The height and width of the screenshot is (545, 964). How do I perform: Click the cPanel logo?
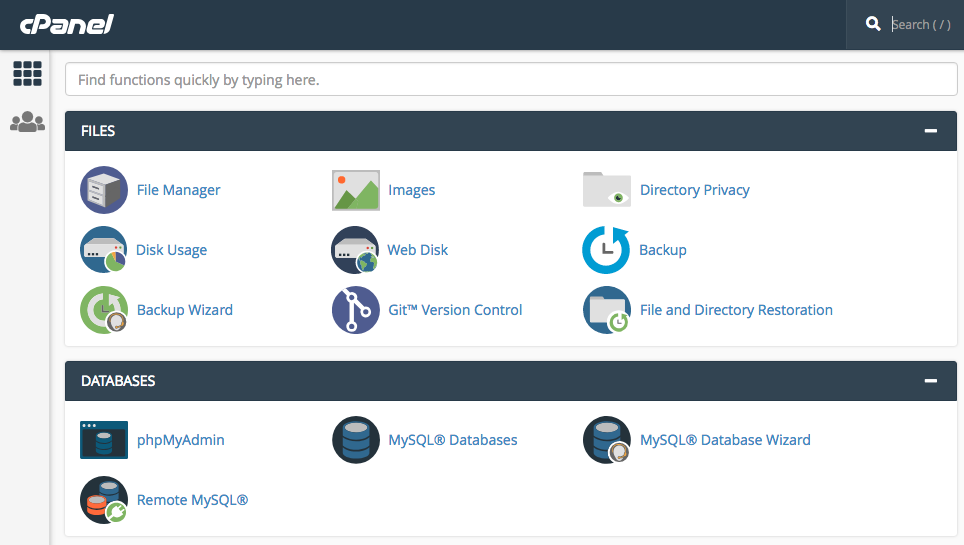tap(67, 24)
